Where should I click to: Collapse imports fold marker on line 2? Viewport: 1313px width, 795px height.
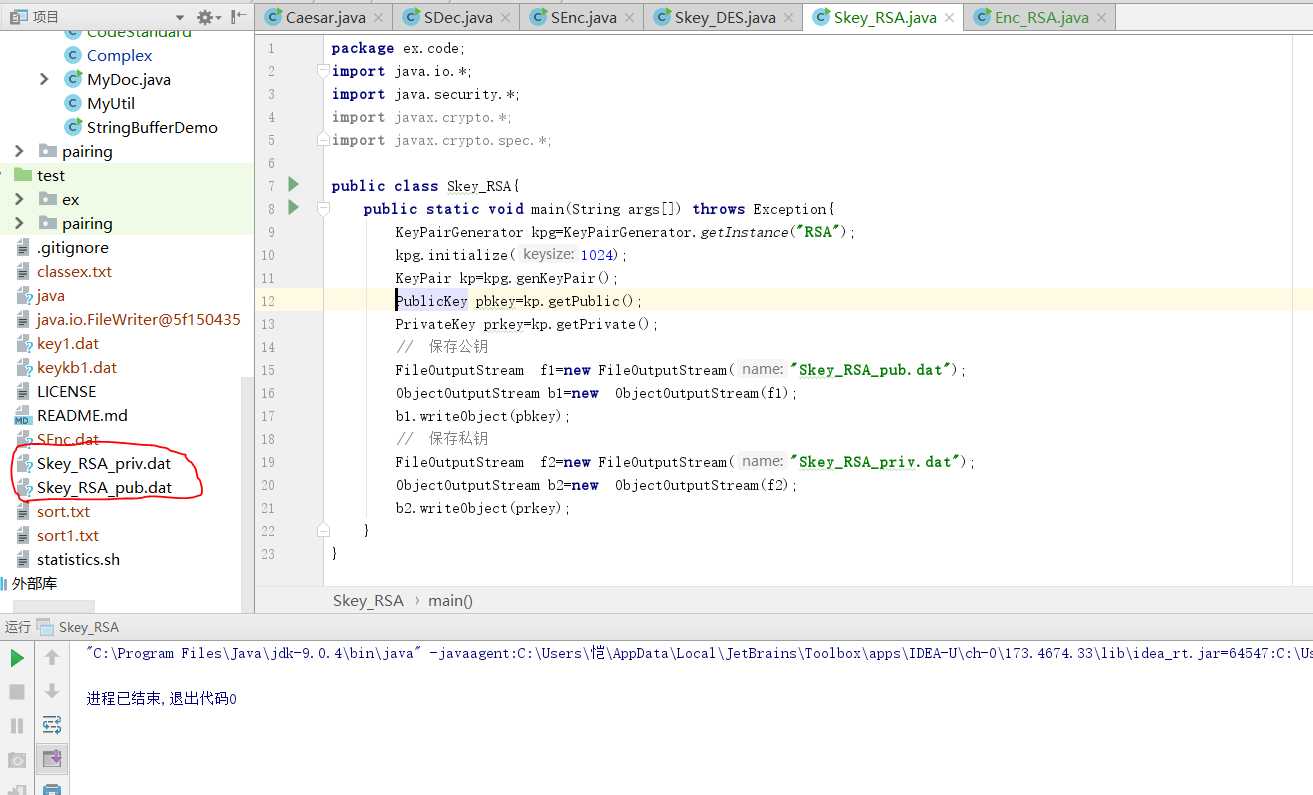(x=322, y=71)
